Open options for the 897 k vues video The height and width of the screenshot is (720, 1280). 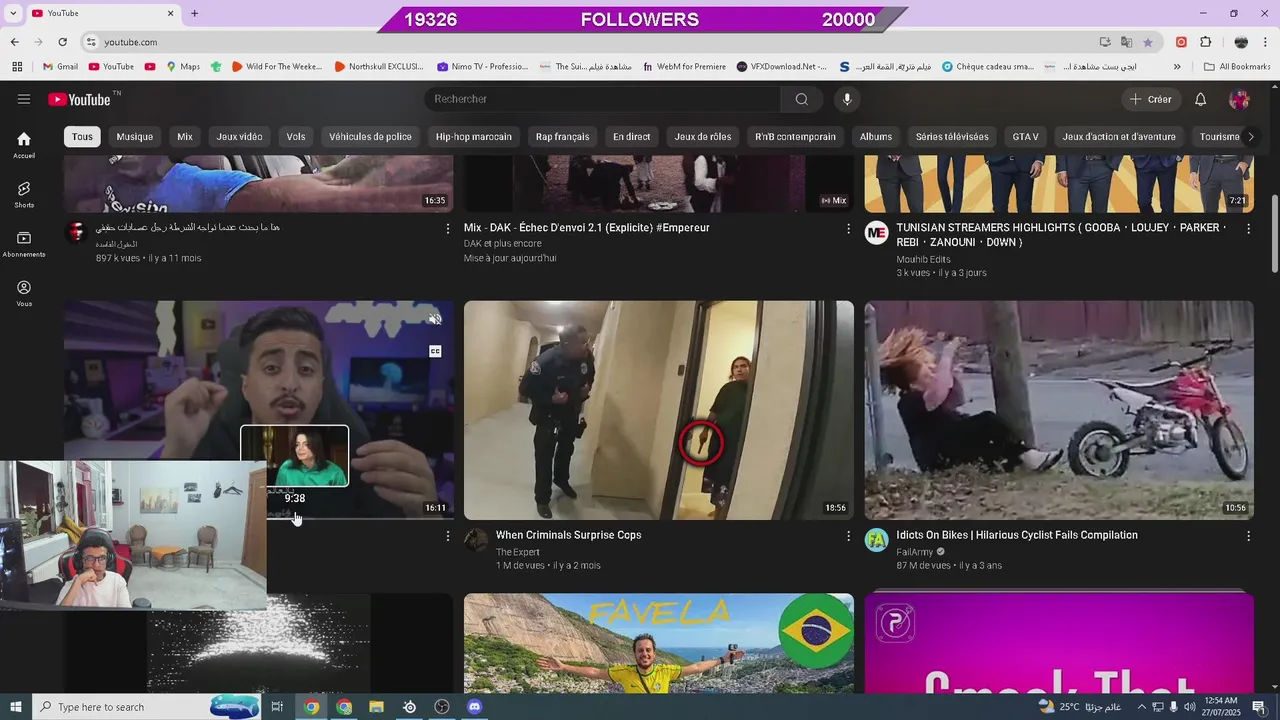tap(447, 229)
